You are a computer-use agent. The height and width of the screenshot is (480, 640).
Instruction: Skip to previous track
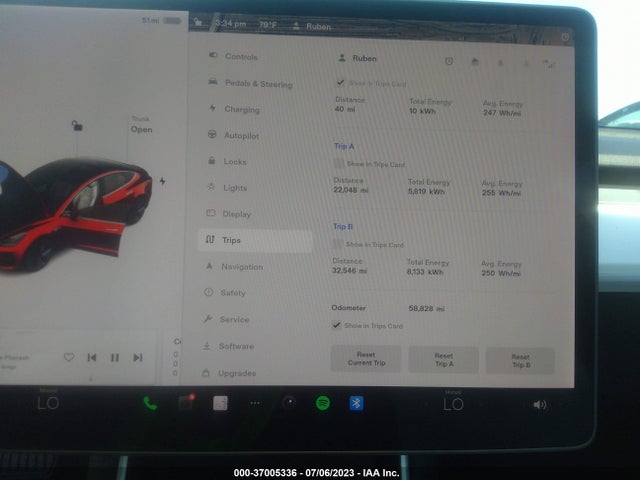coord(92,358)
